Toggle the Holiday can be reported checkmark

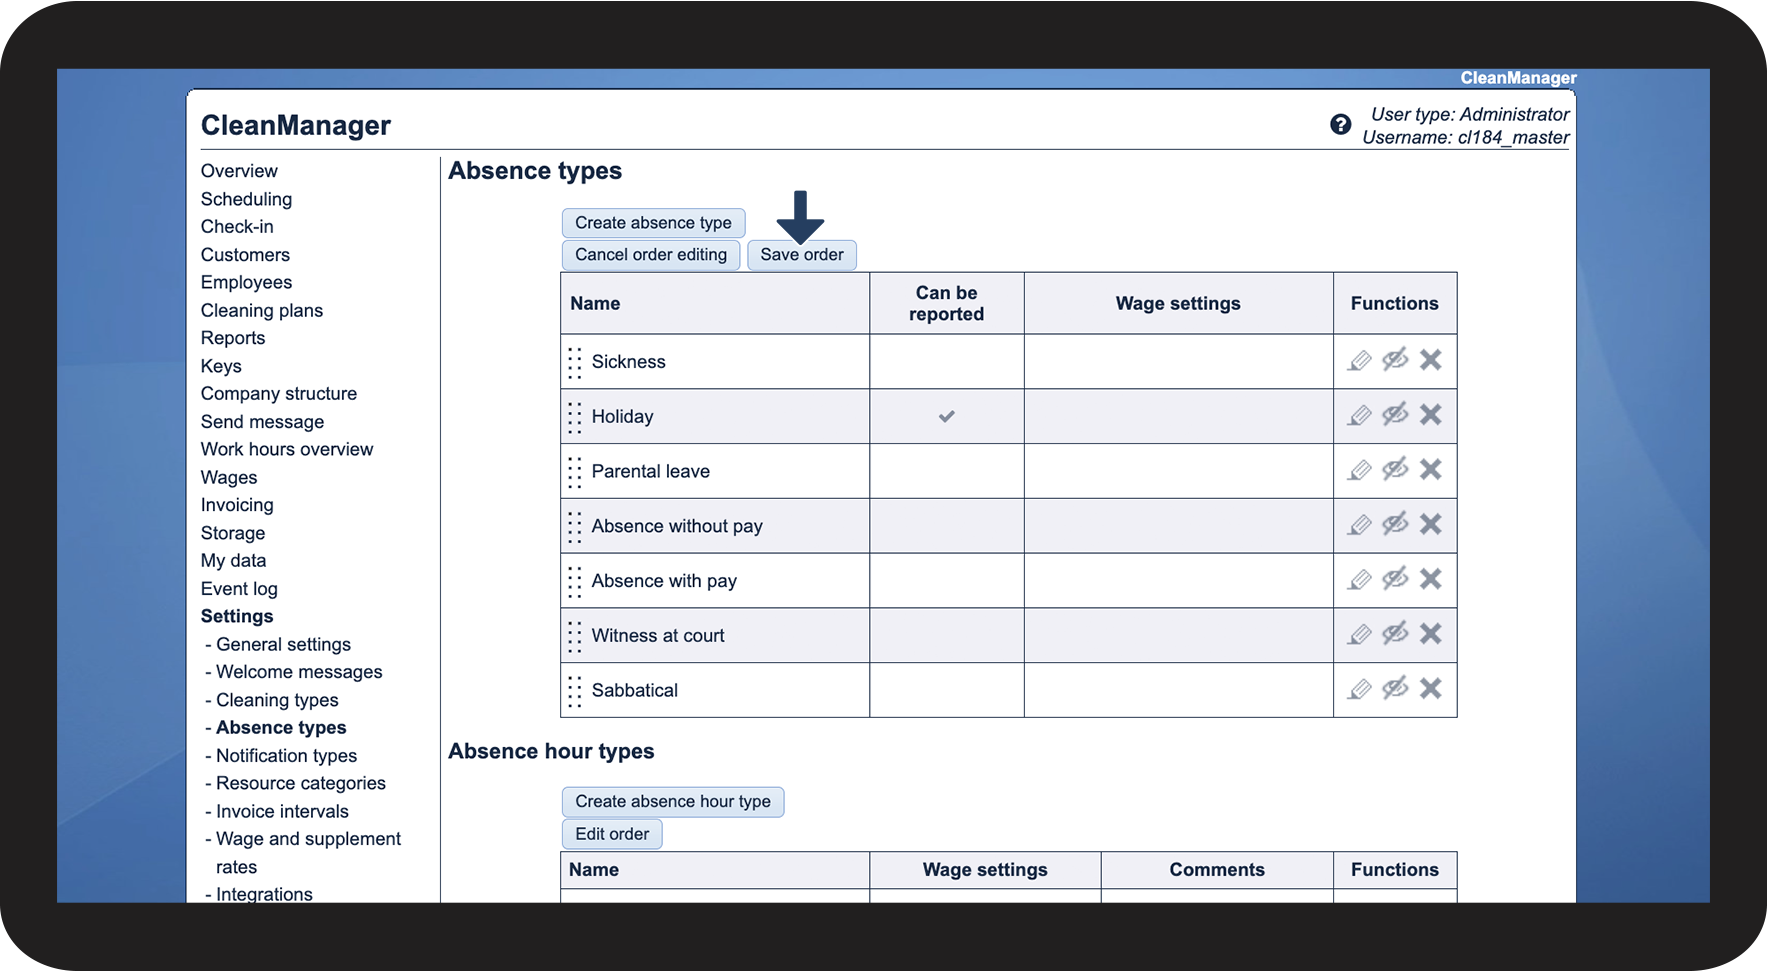(x=946, y=416)
